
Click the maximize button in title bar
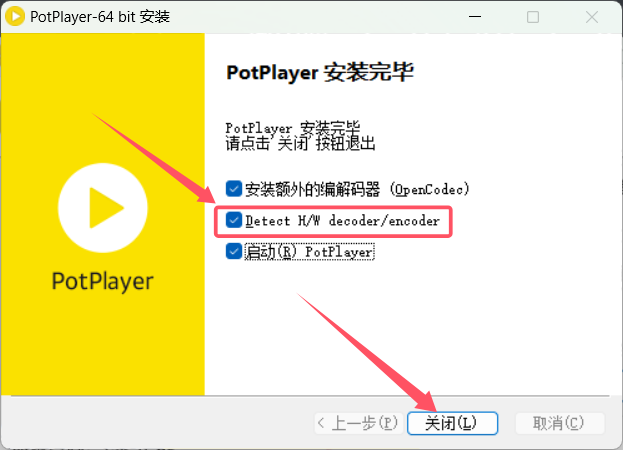[x=533, y=17]
